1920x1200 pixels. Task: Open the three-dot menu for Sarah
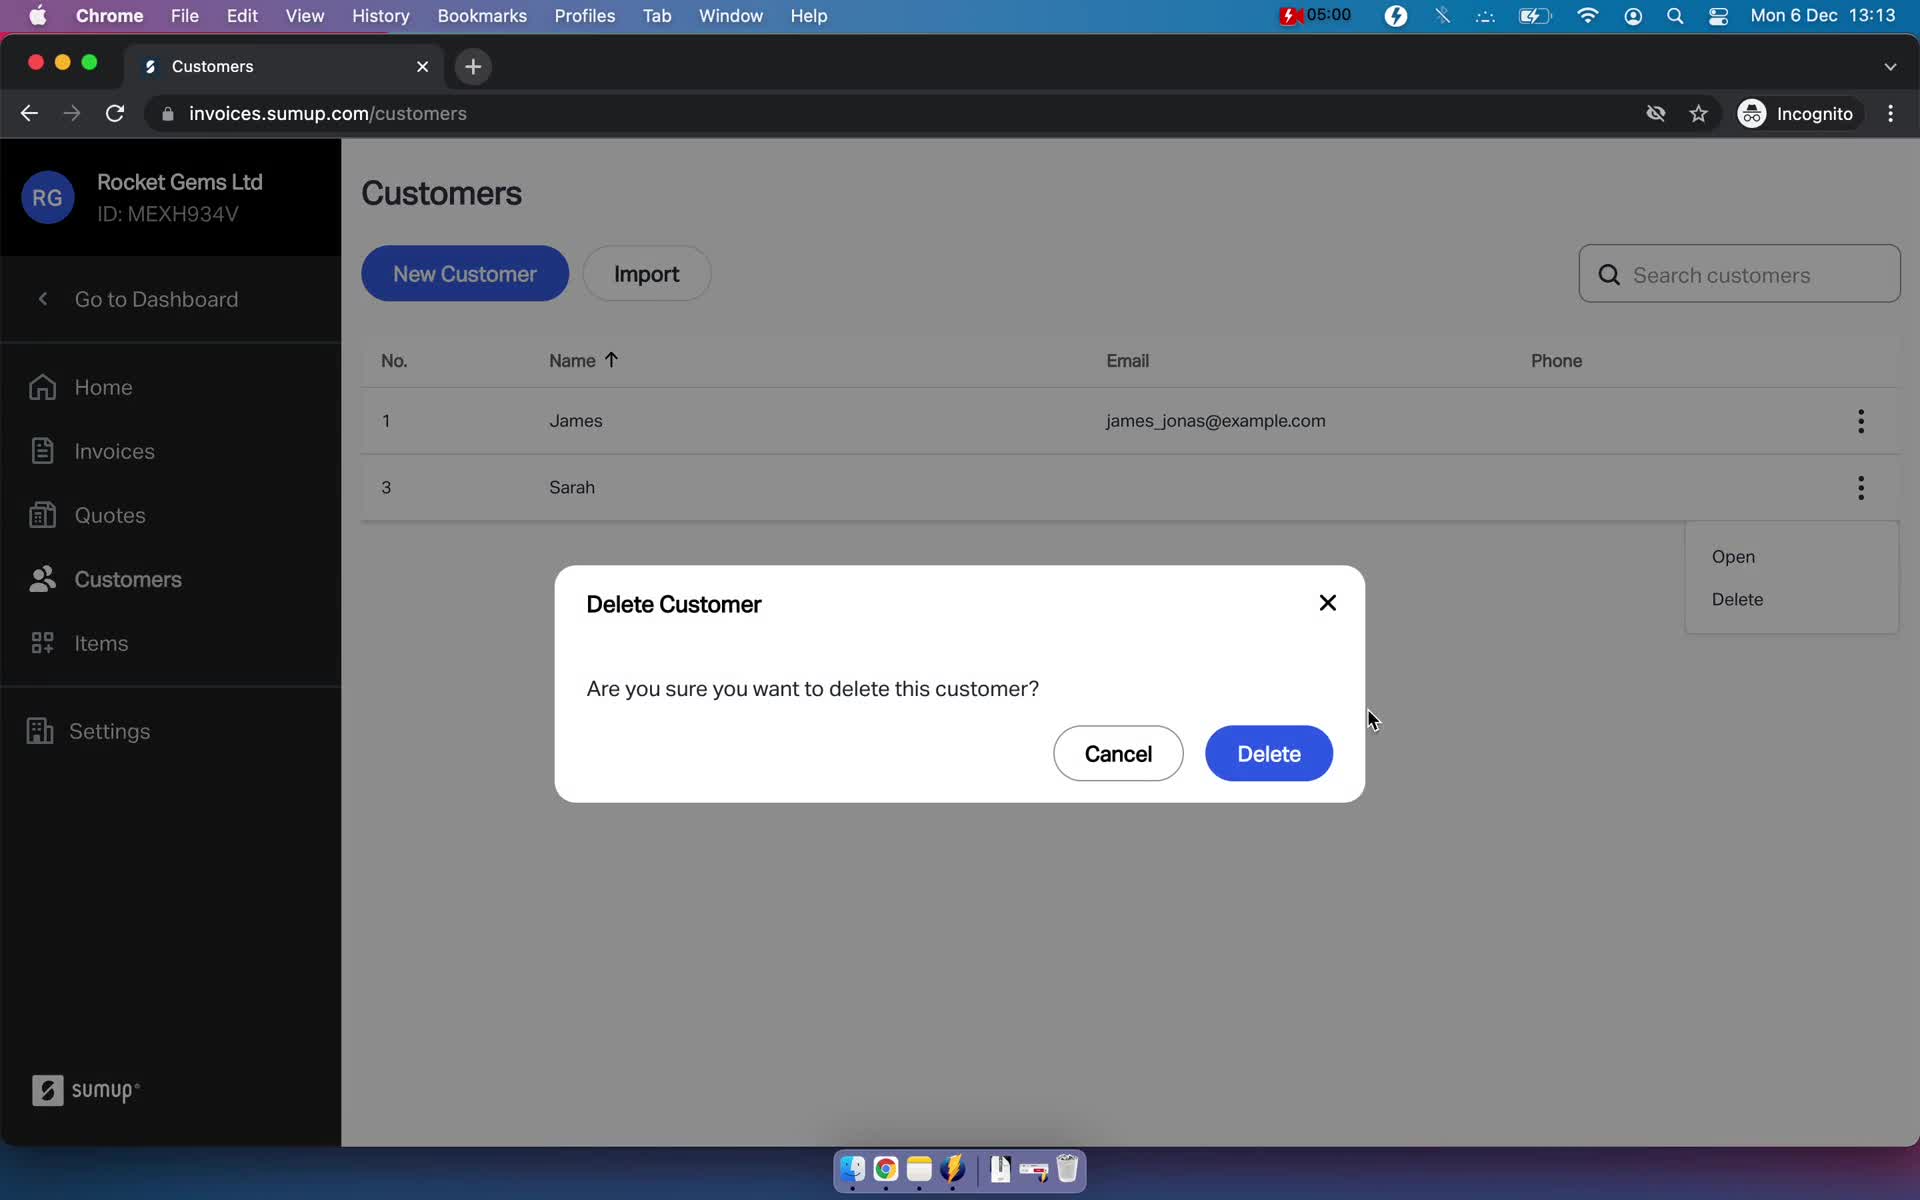coord(1861,487)
